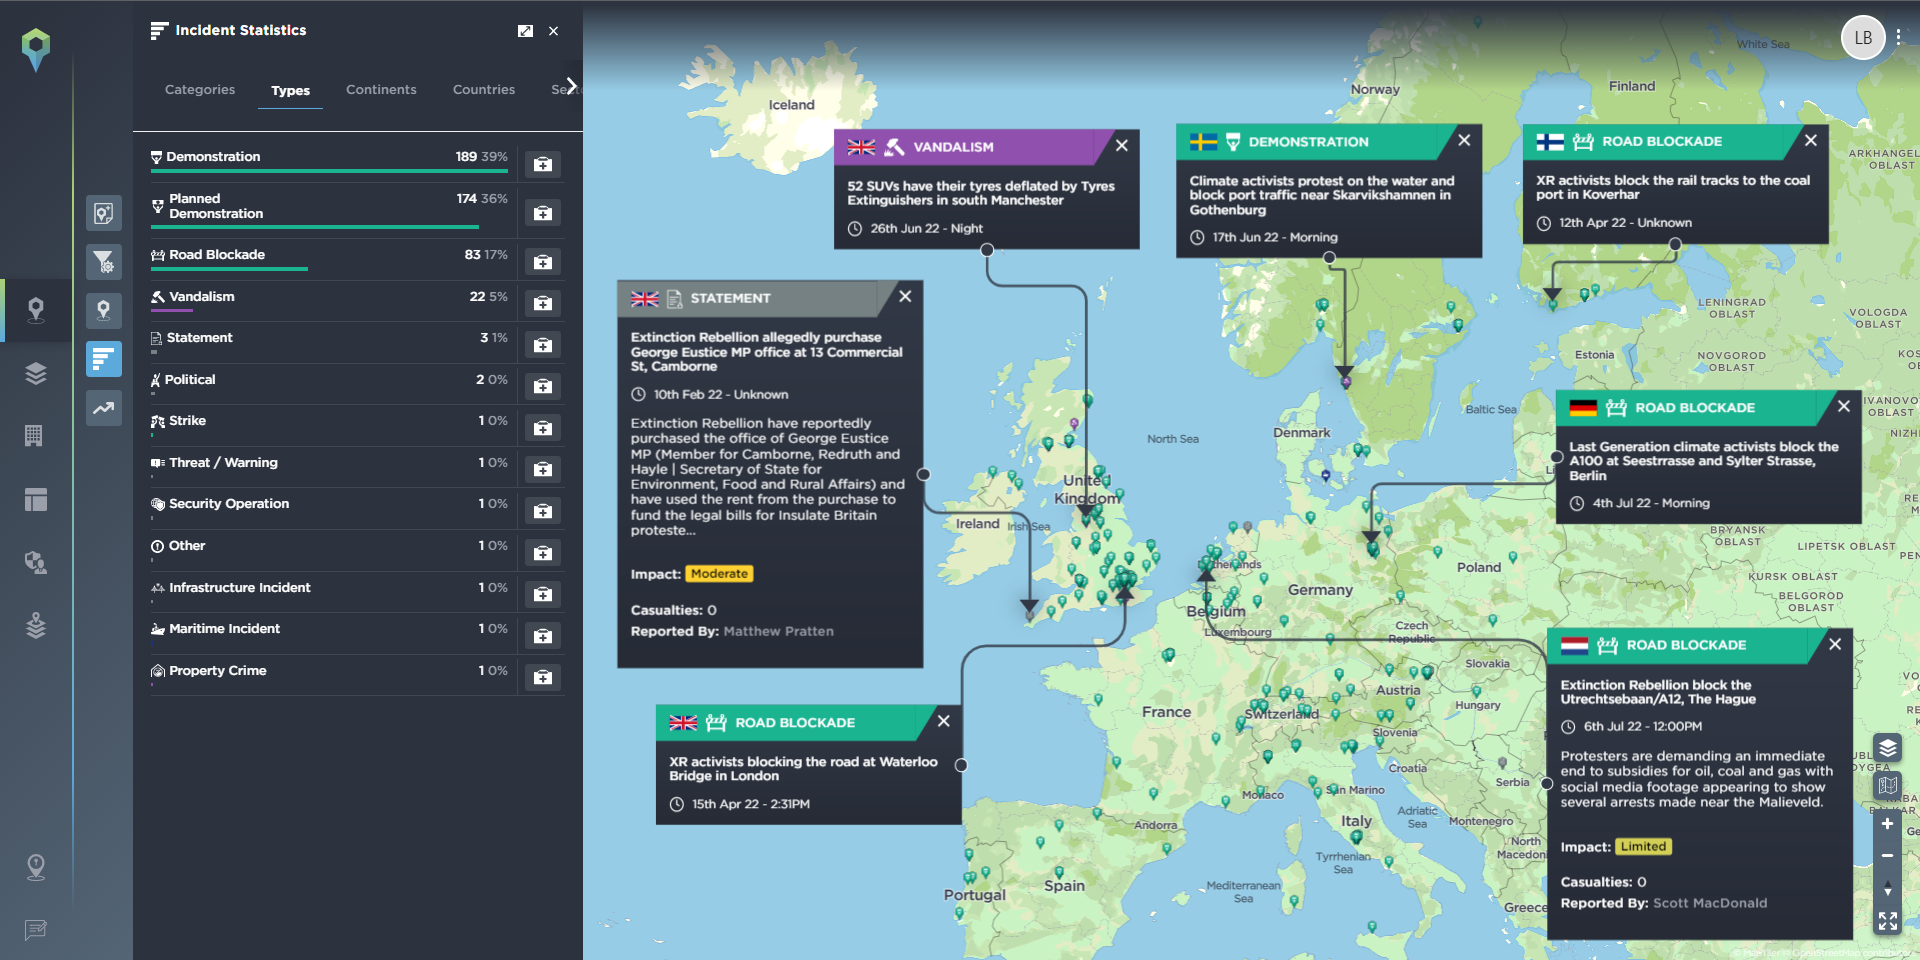Switch to the Continents tab
Image resolution: width=1920 pixels, height=960 pixels.
pos(381,90)
